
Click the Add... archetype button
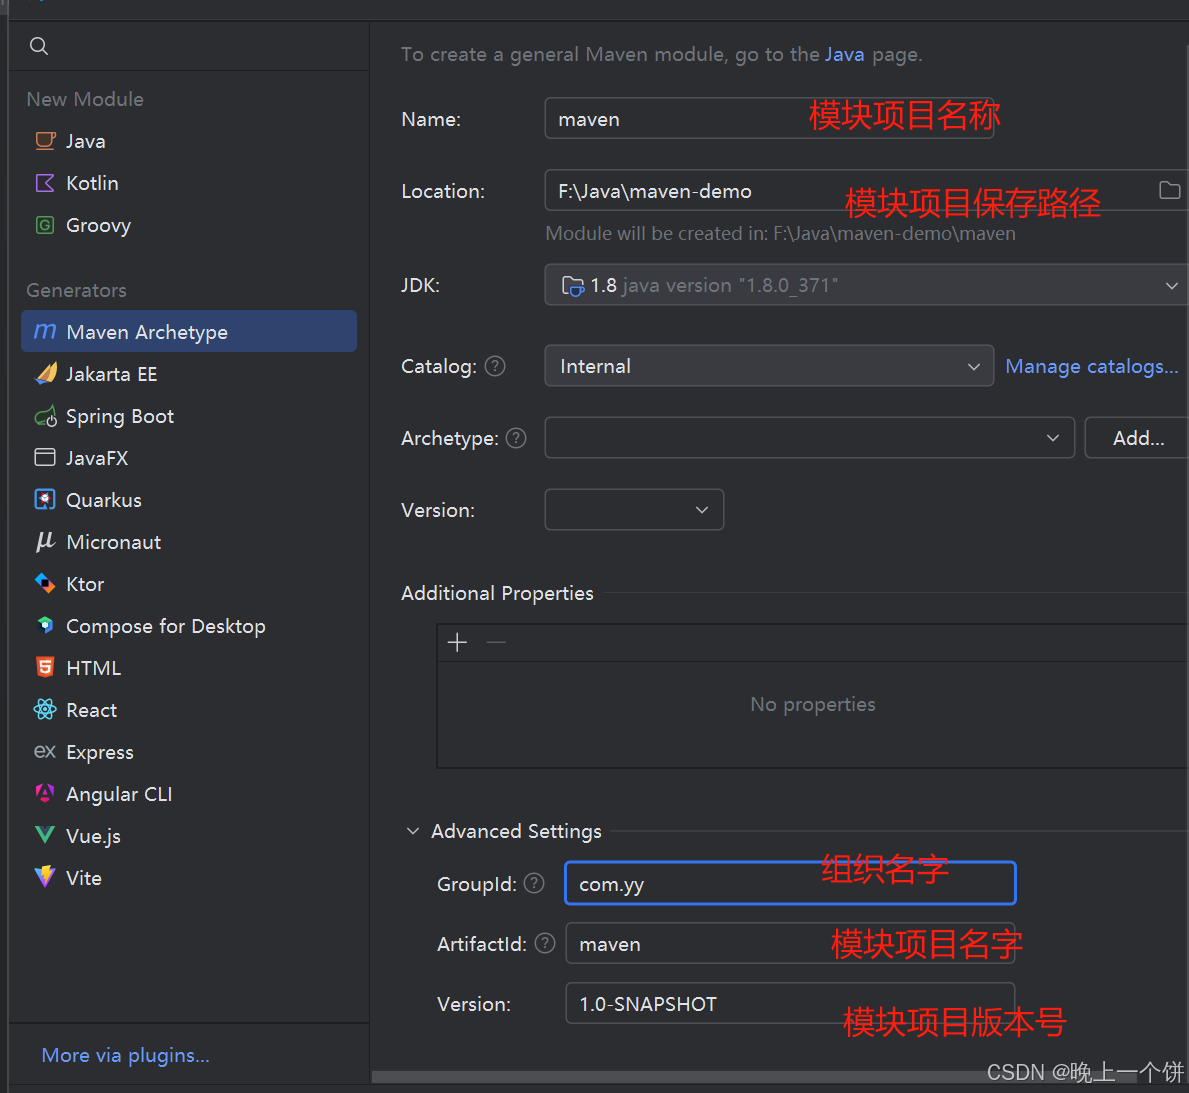point(1137,438)
